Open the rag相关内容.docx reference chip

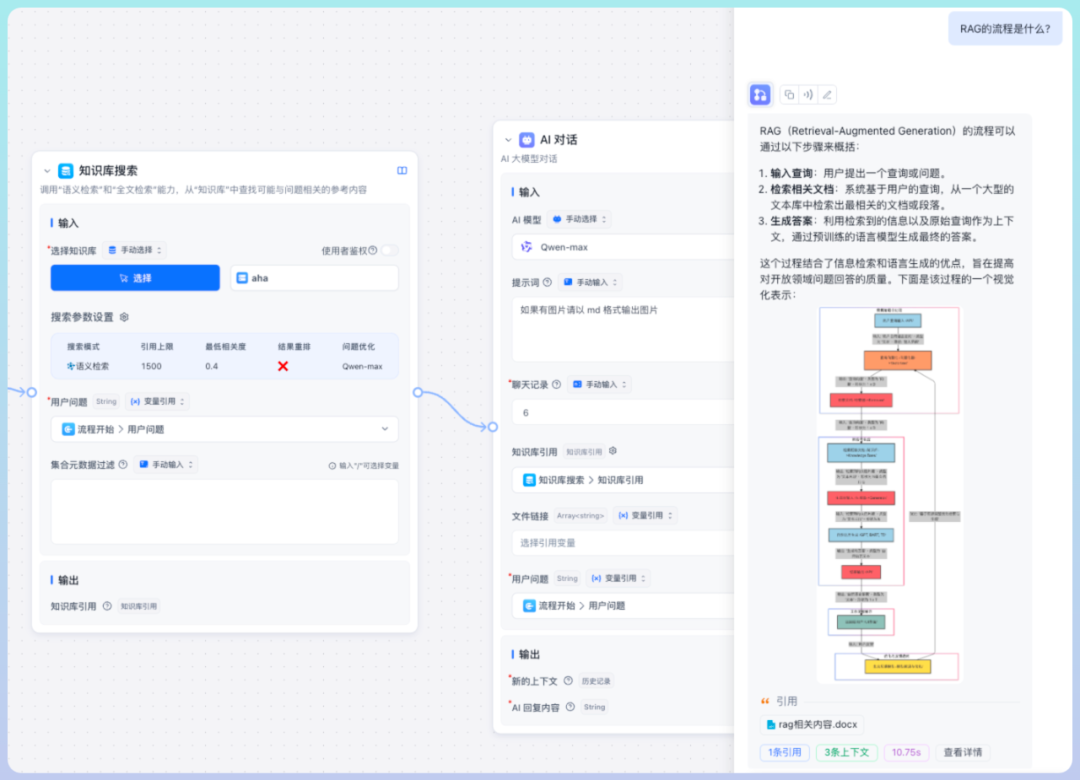click(x=812, y=726)
